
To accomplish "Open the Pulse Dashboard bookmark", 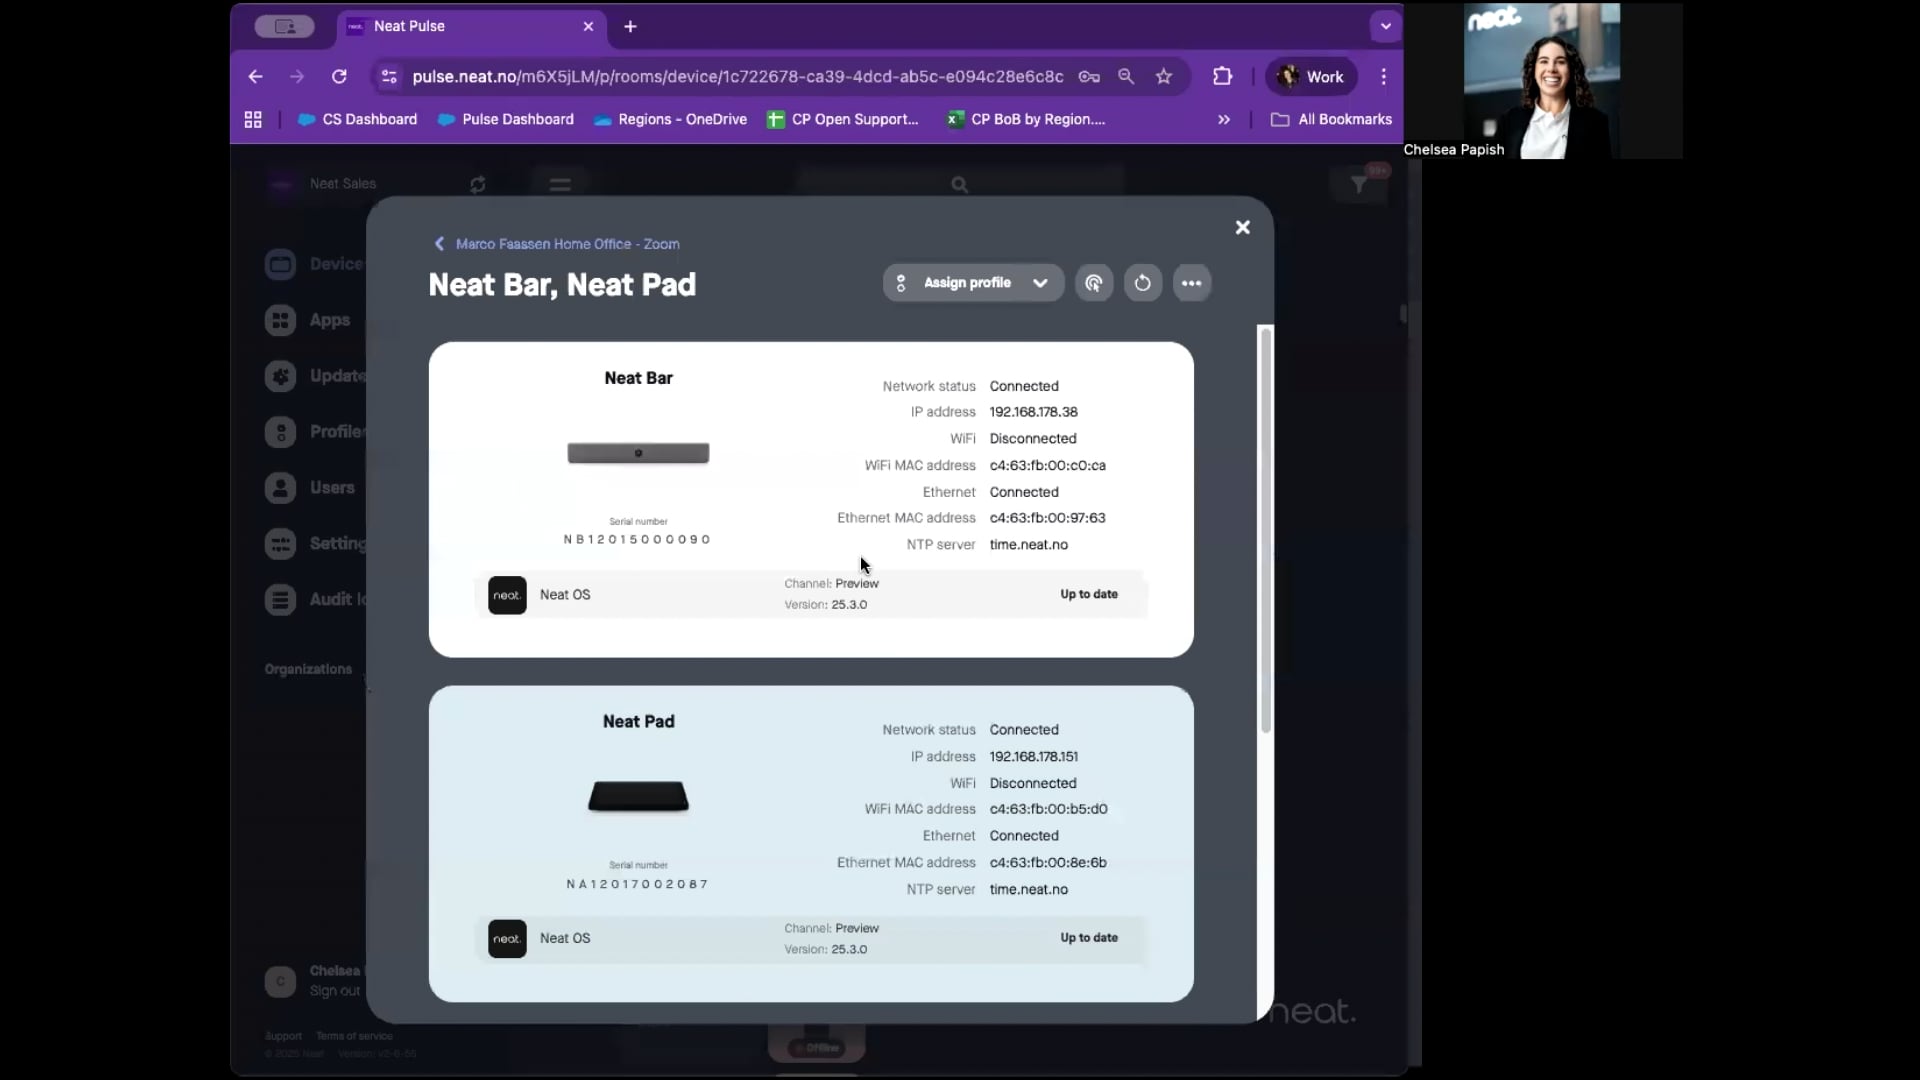I will click(x=505, y=119).
